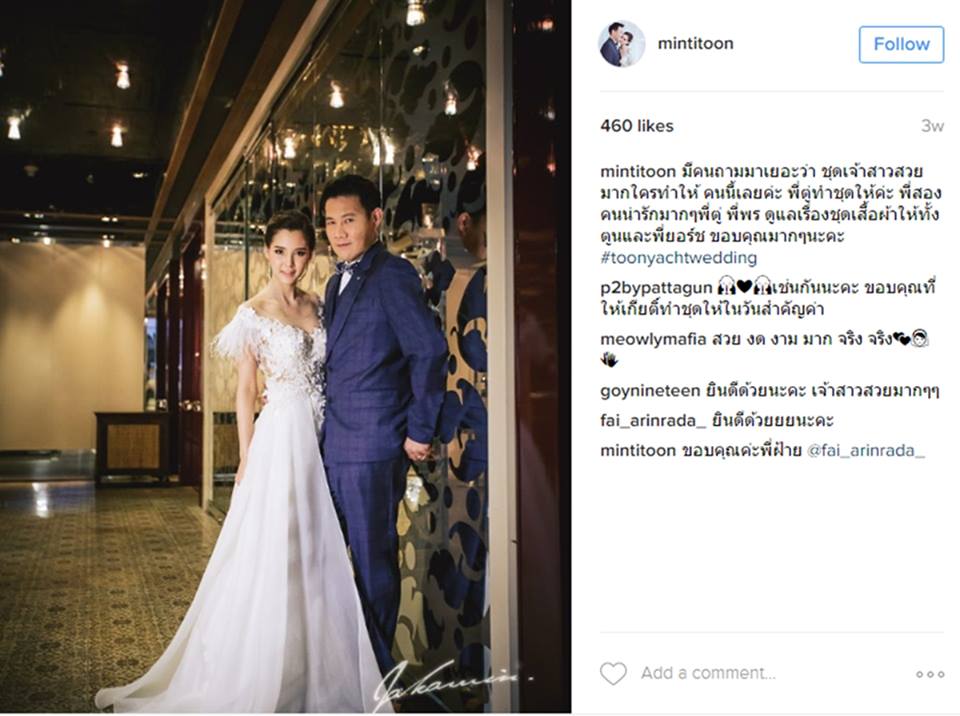Visit goynineteen commenter profile
The image size is (960, 716).
pos(650,391)
